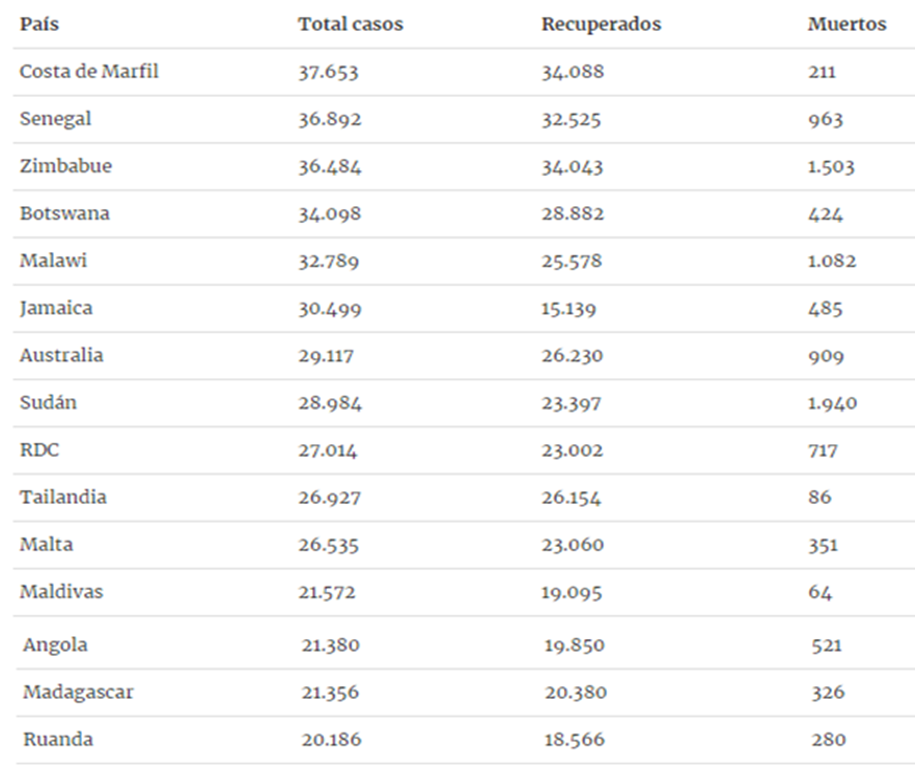Click the Total casos column header

[351, 24]
